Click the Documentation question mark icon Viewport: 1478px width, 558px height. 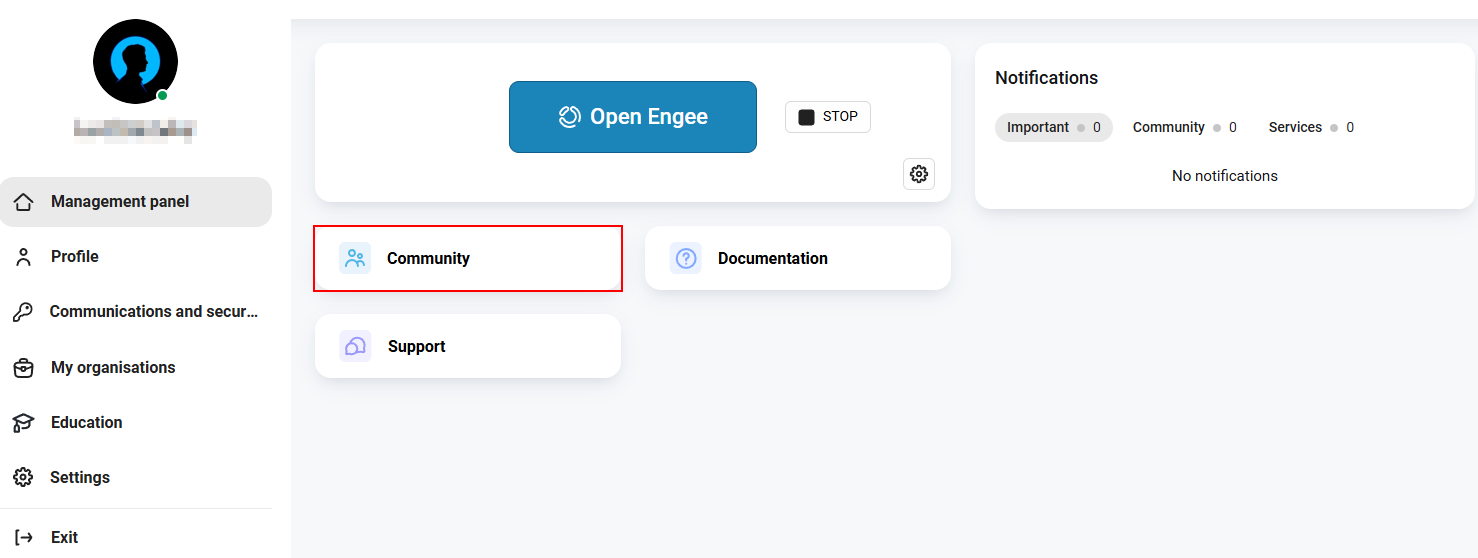(x=686, y=258)
